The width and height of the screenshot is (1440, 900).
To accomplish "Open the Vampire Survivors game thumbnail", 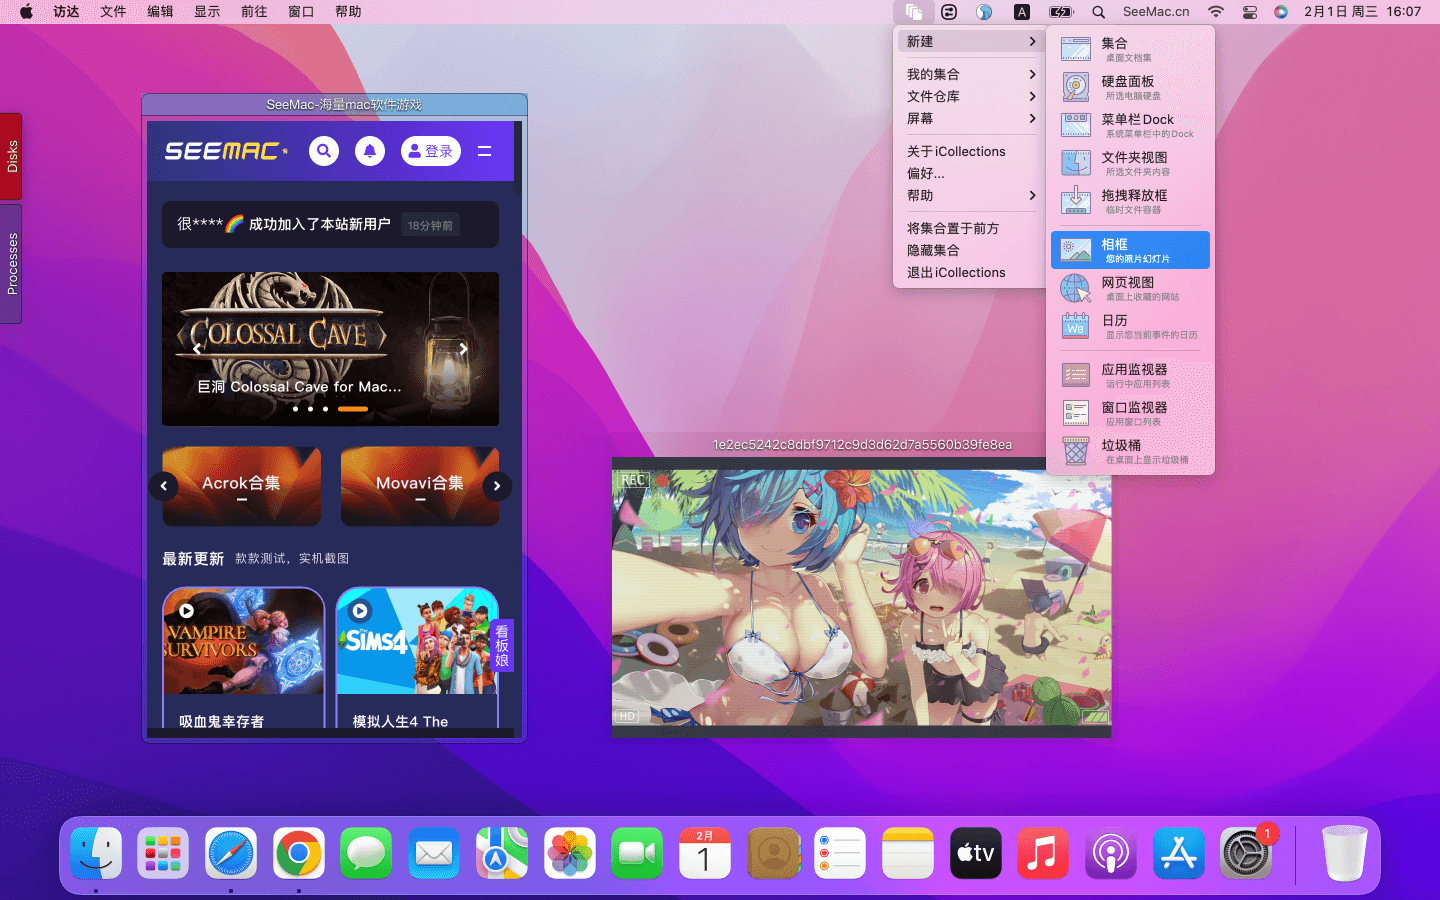I will coord(244,642).
